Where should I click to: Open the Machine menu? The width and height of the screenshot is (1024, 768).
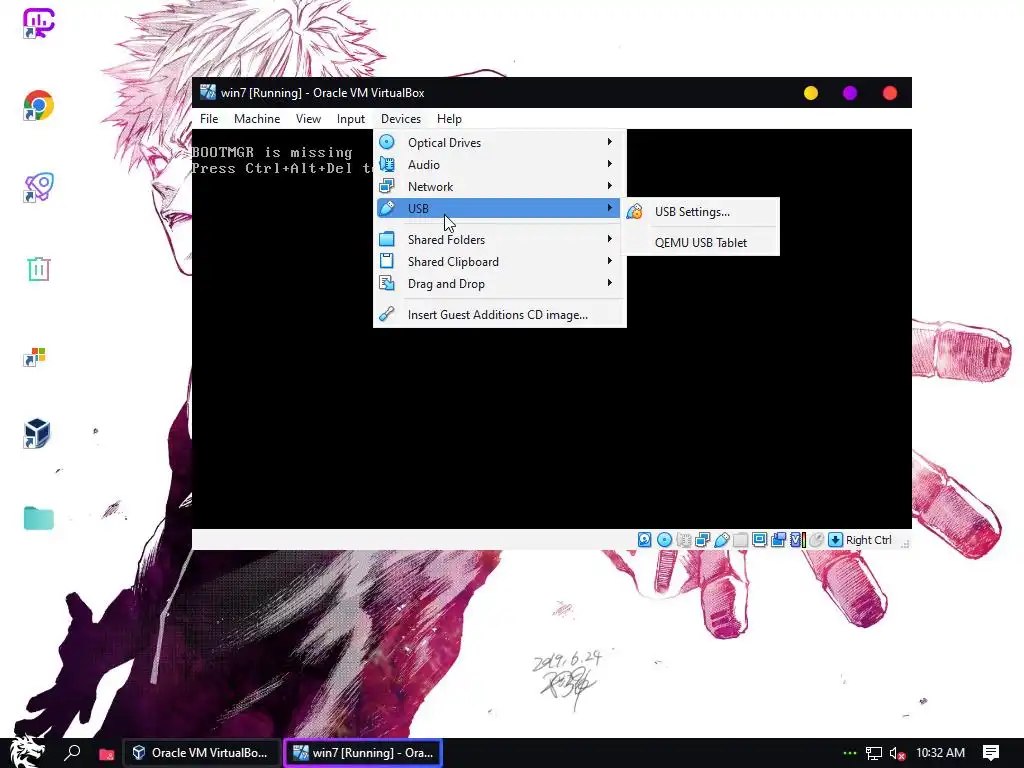[x=257, y=119]
